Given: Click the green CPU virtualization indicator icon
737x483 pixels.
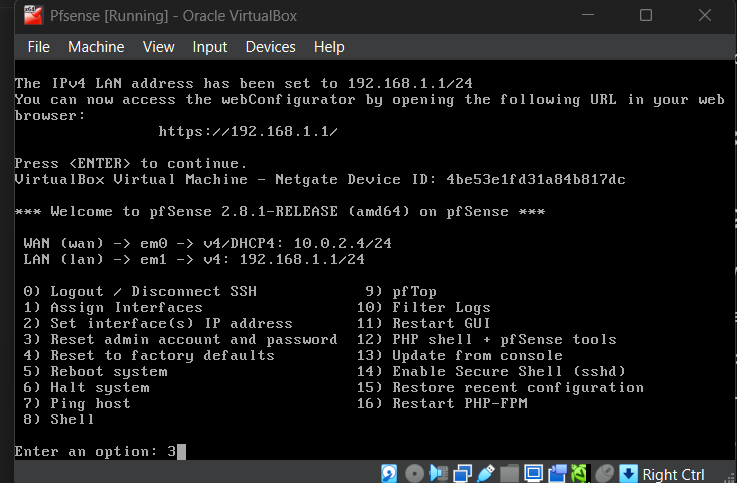Looking at the screenshot, I should pyautogui.click(x=580, y=474).
